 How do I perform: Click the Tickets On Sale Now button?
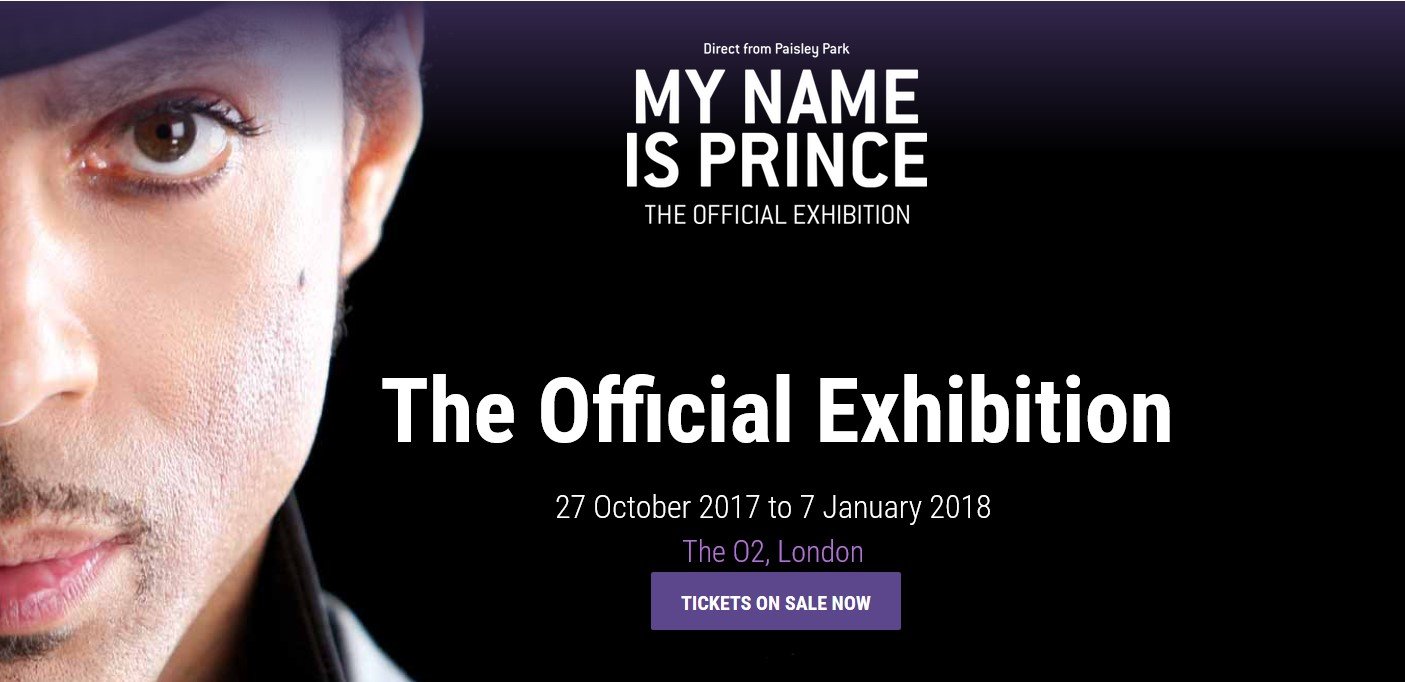point(776,601)
